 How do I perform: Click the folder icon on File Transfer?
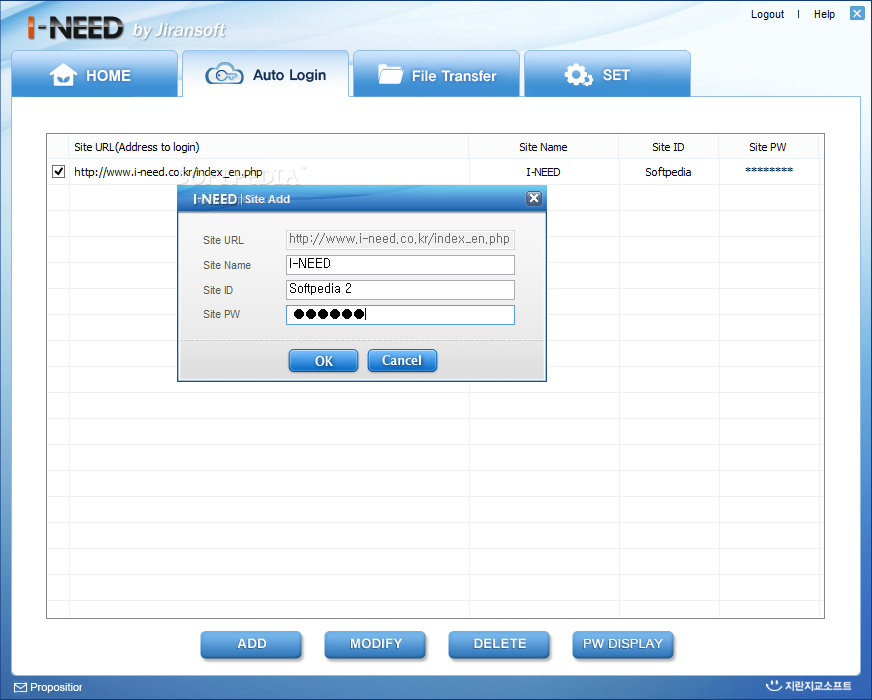coord(390,74)
